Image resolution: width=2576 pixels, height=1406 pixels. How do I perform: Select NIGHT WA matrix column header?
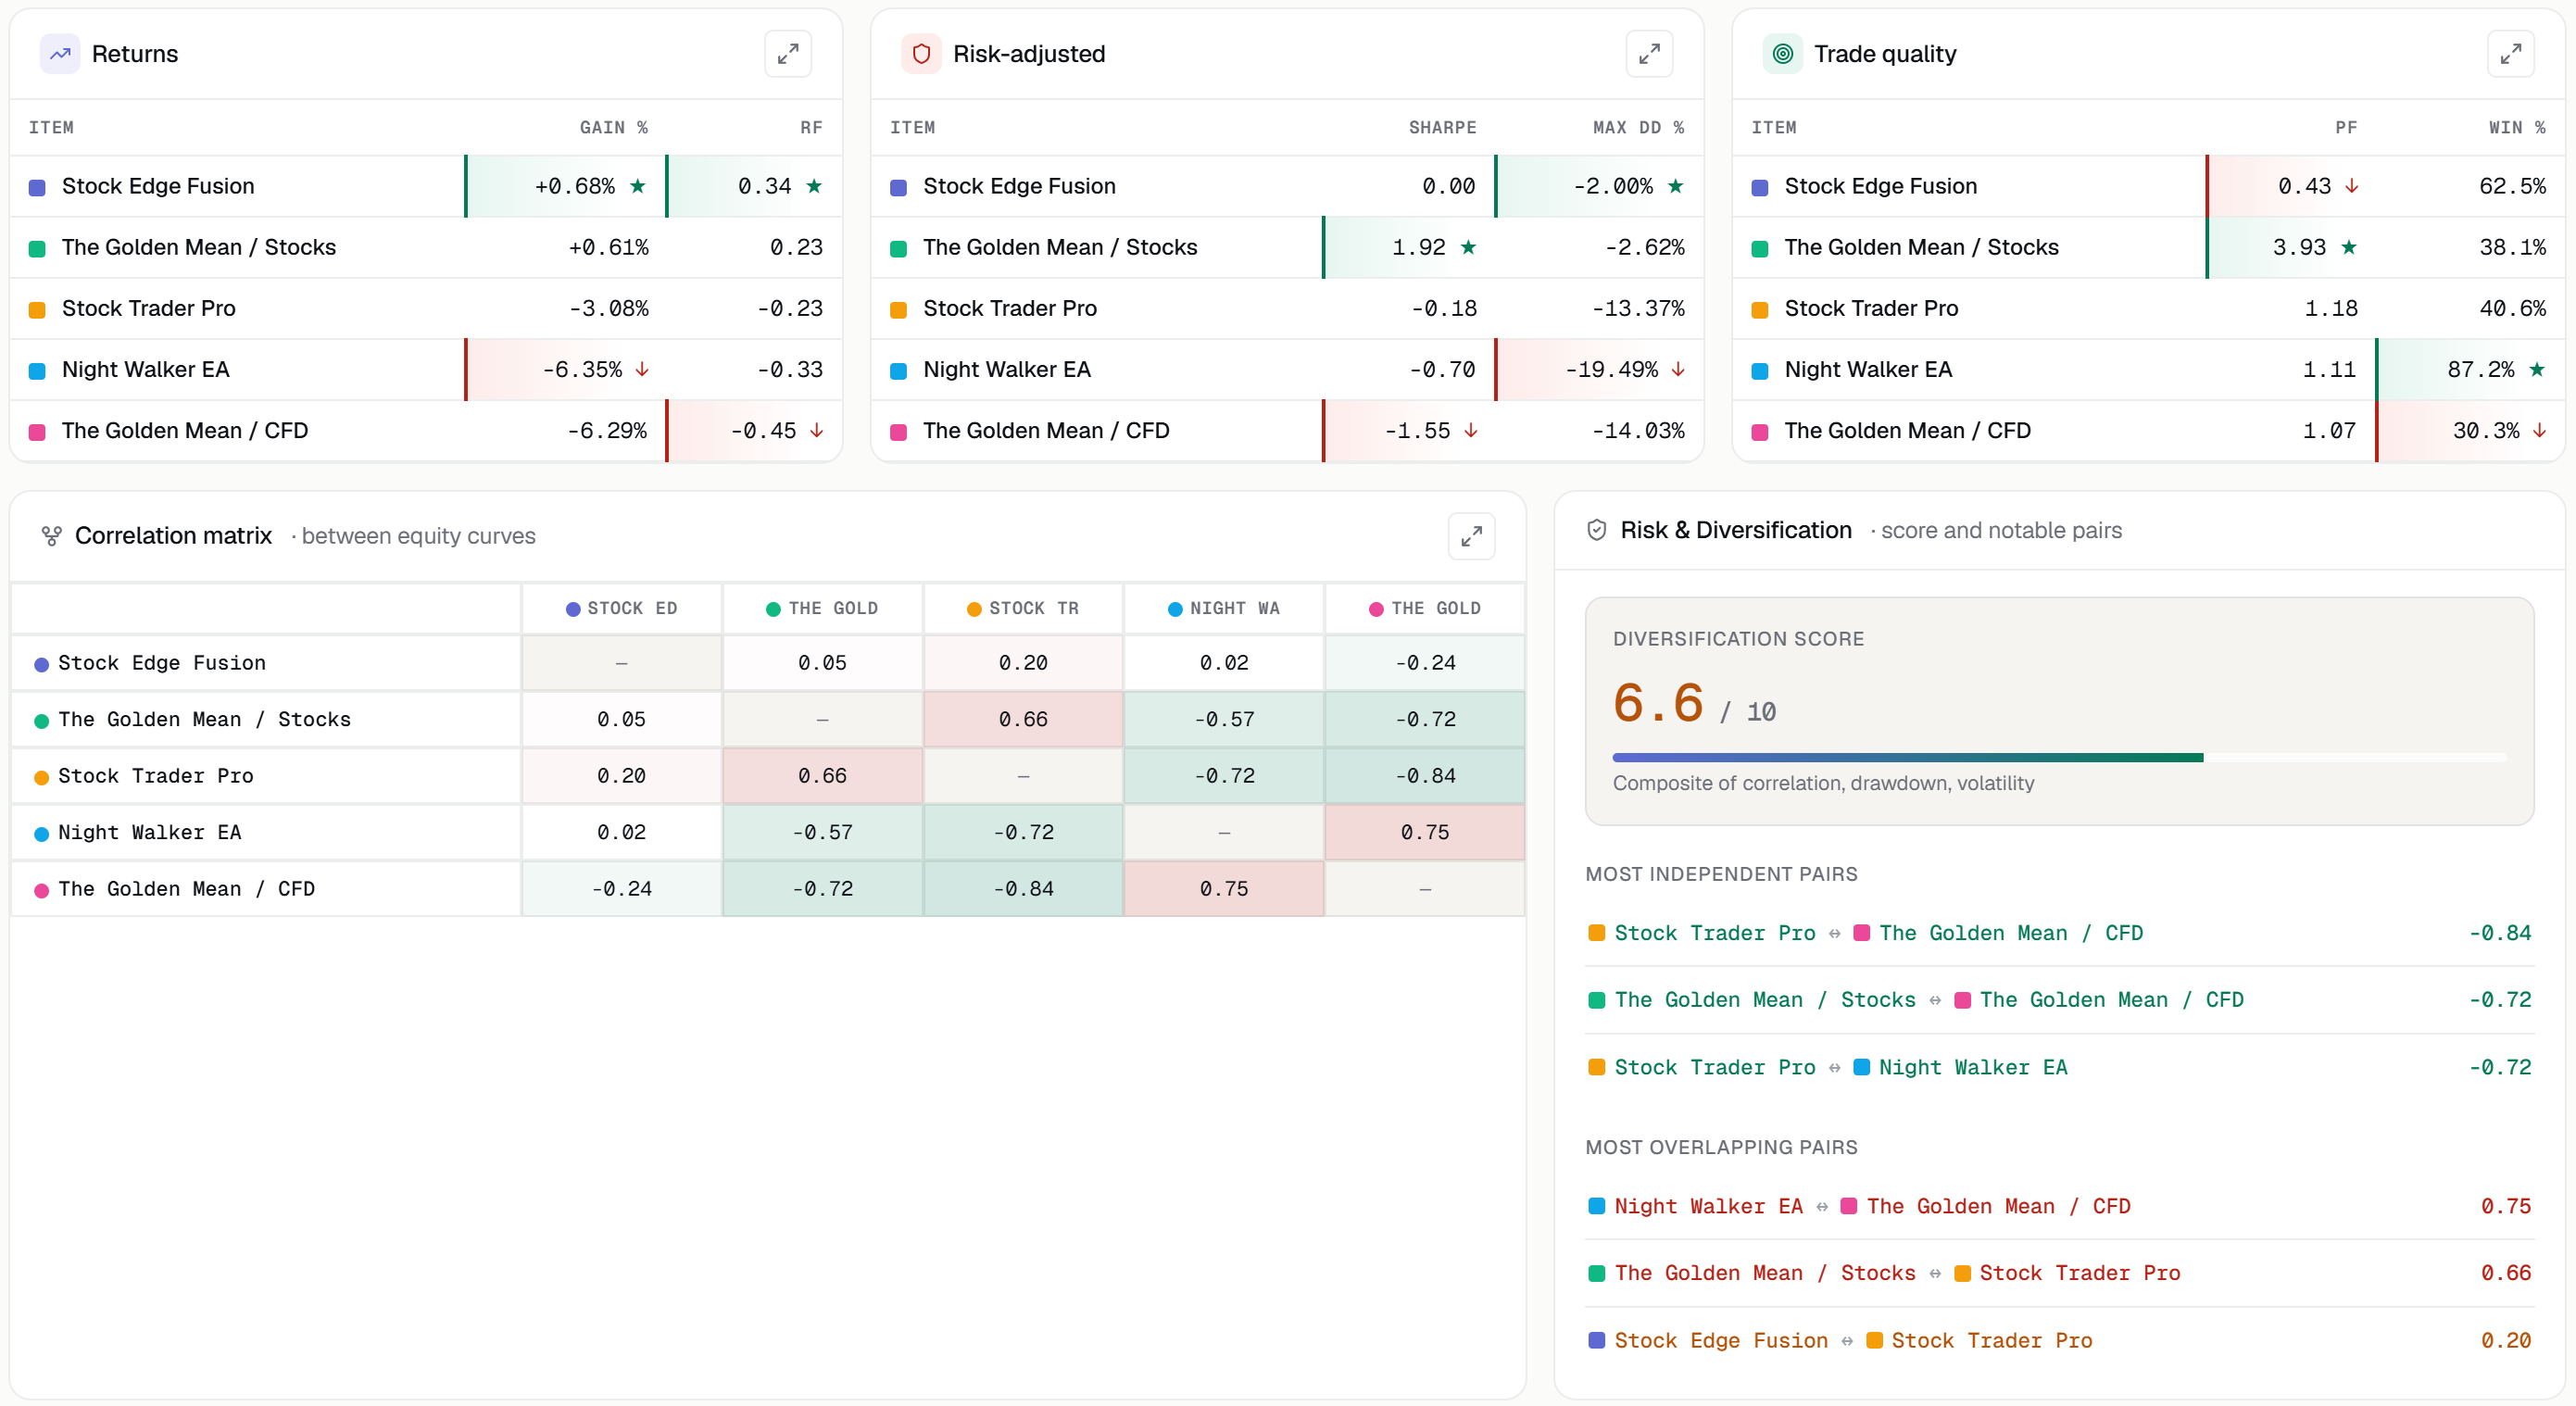[x=1224, y=608]
